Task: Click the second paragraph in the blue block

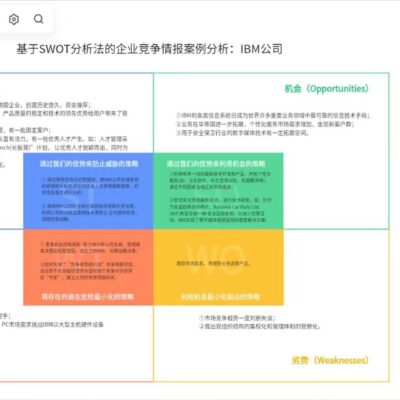Action: pos(89,212)
